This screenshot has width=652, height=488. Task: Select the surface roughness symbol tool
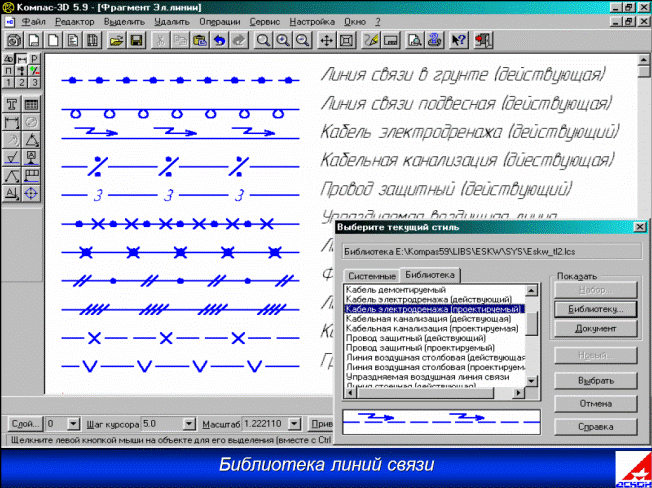click(12, 158)
